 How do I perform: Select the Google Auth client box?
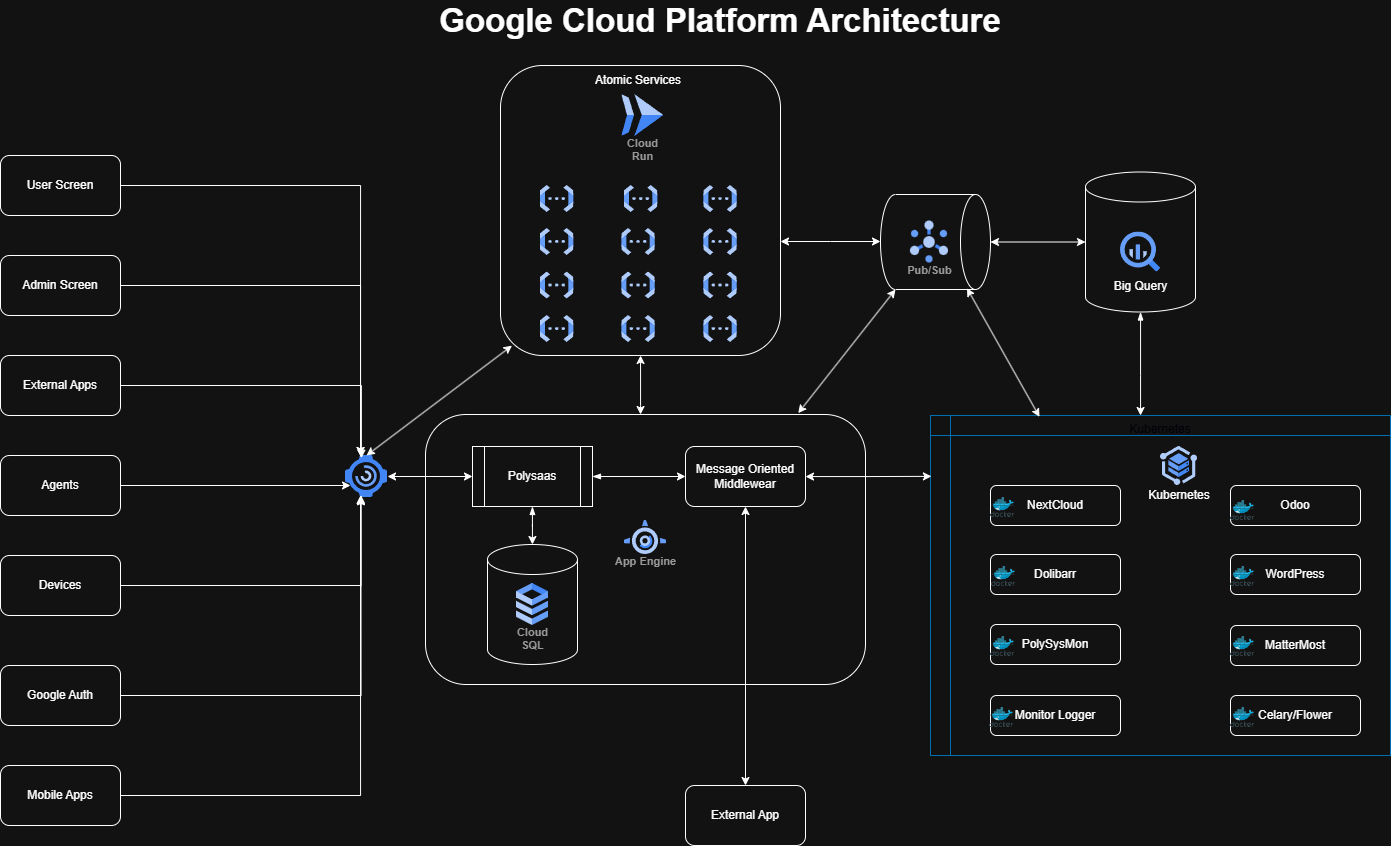(x=60, y=695)
